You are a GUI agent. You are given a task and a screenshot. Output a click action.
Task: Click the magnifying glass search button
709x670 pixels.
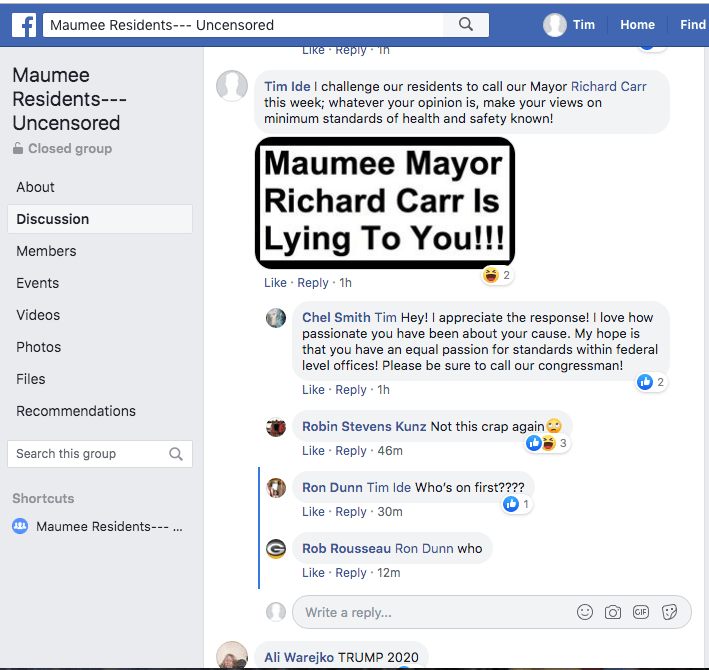pyautogui.click(x=466, y=25)
